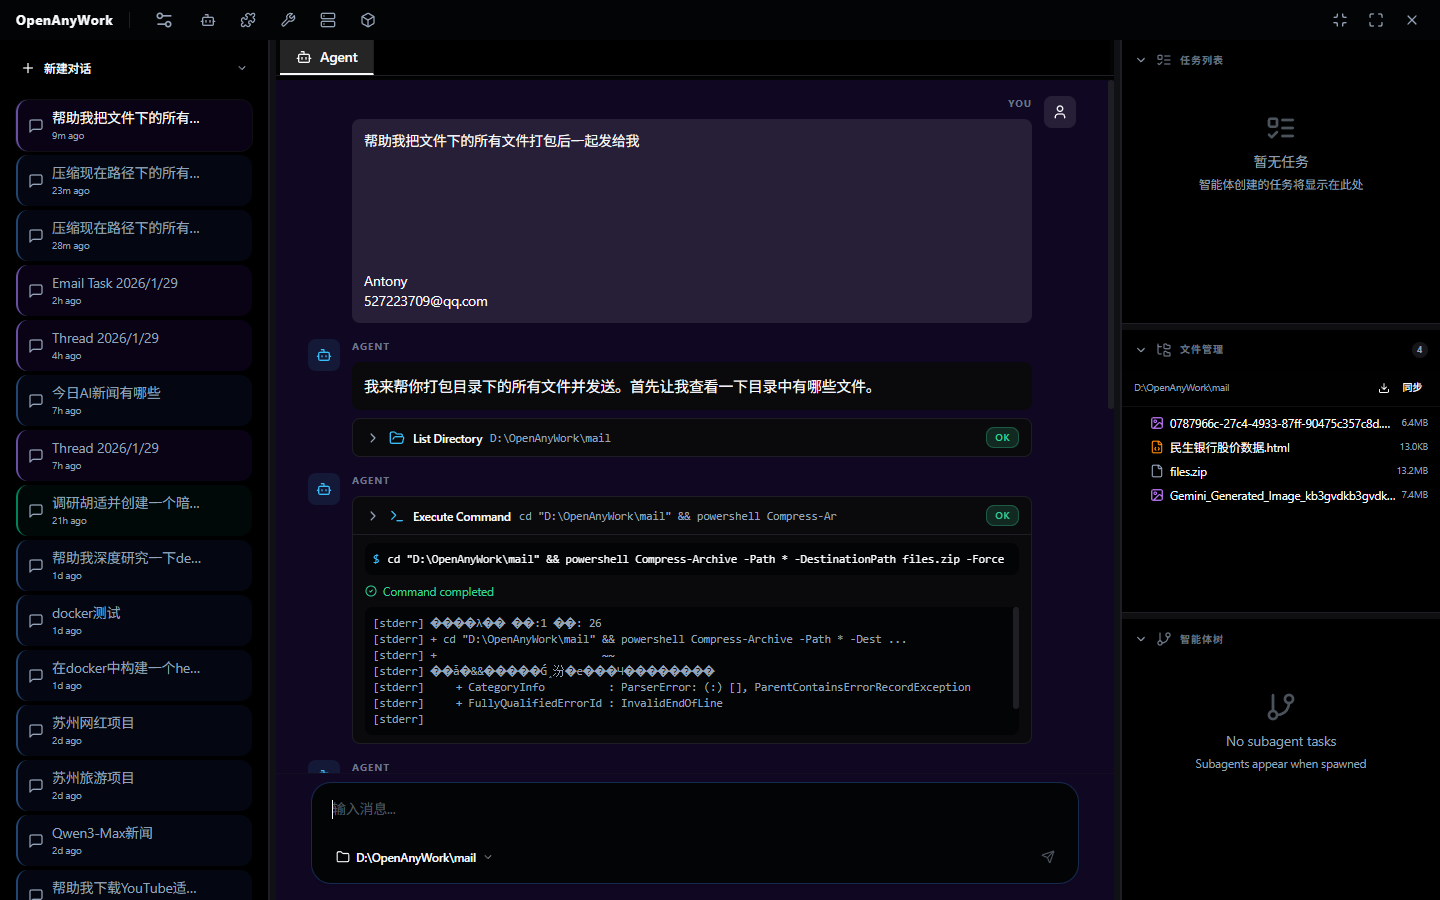This screenshot has width=1440, height=900.
Task: Select the sliders settings icon in toolbar
Action: pyautogui.click(x=163, y=19)
